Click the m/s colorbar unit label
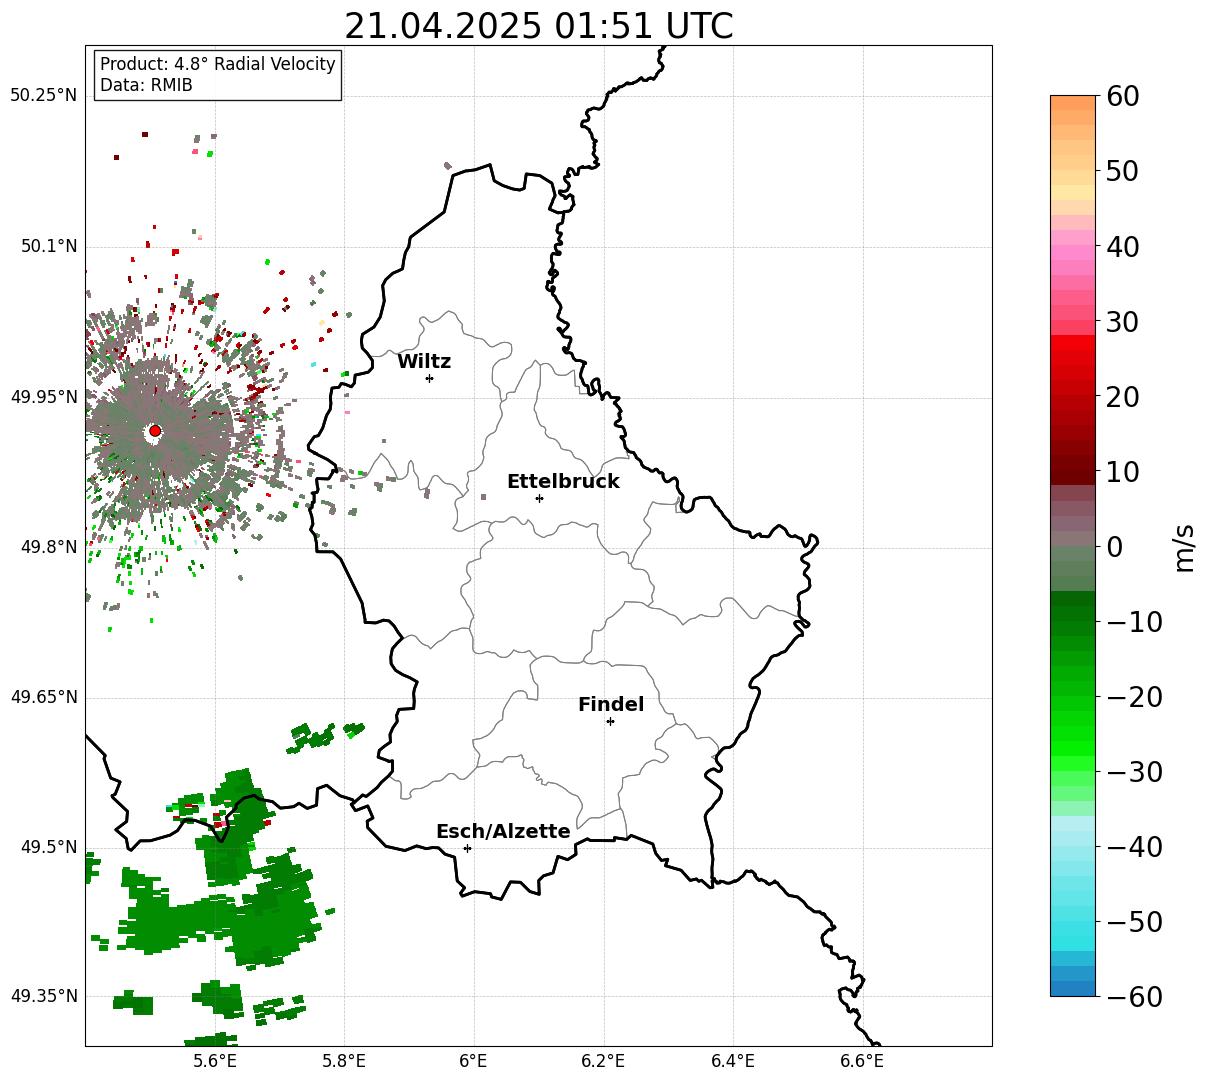Image resolution: width=1207 pixels, height=1081 pixels. coord(1185,547)
